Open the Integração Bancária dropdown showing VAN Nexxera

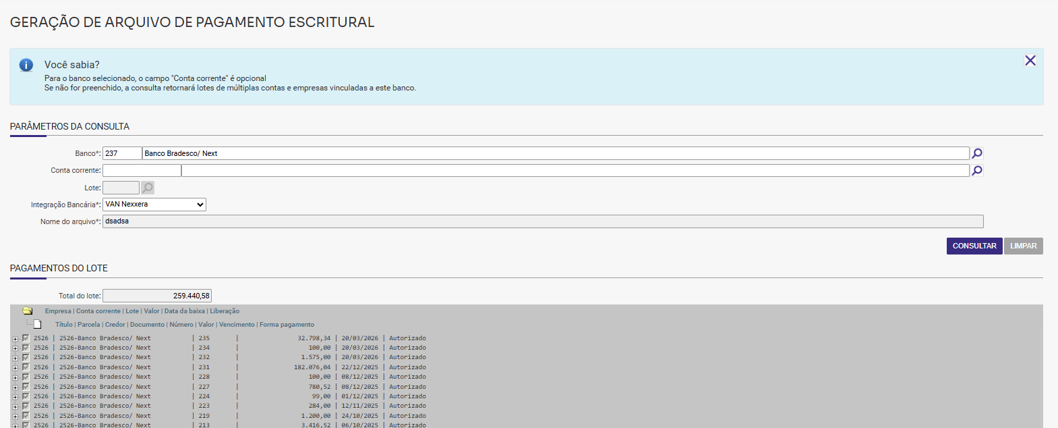154,204
